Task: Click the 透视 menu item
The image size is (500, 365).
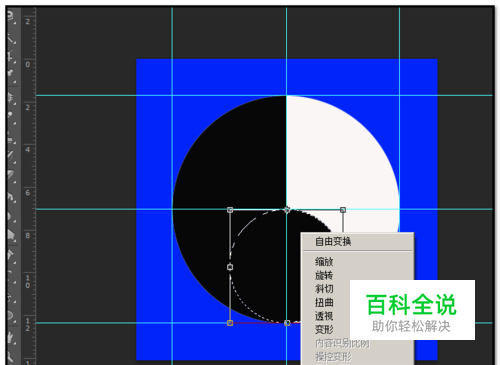Action: (324, 316)
